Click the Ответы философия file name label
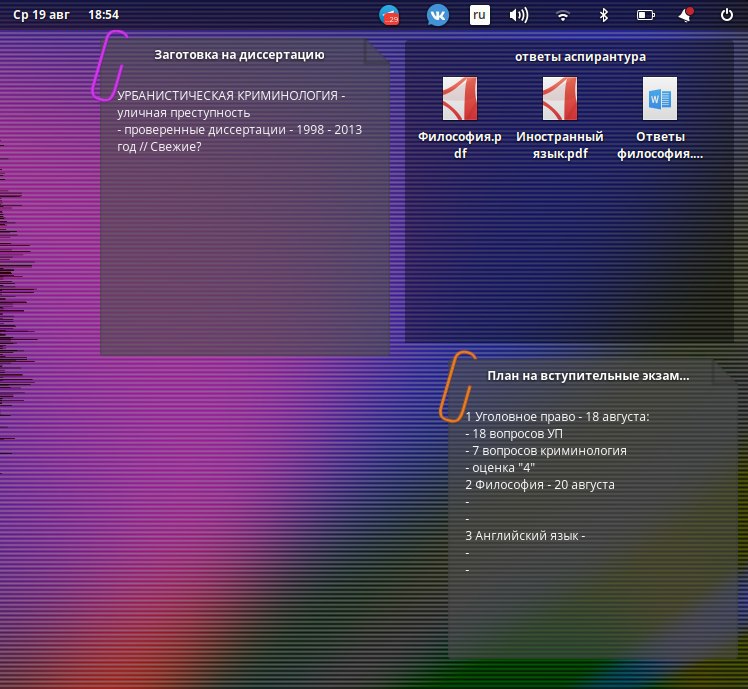The image size is (748, 689). click(x=660, y=145)
